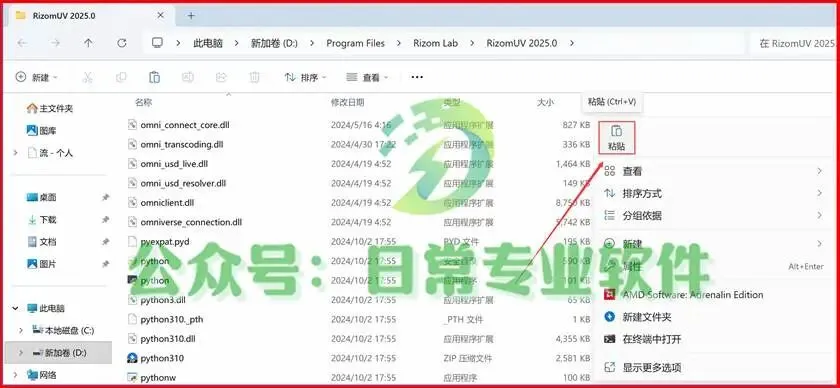Refresh the current folder view
Screen dimensions: 840x388
[x=122, y=43]
